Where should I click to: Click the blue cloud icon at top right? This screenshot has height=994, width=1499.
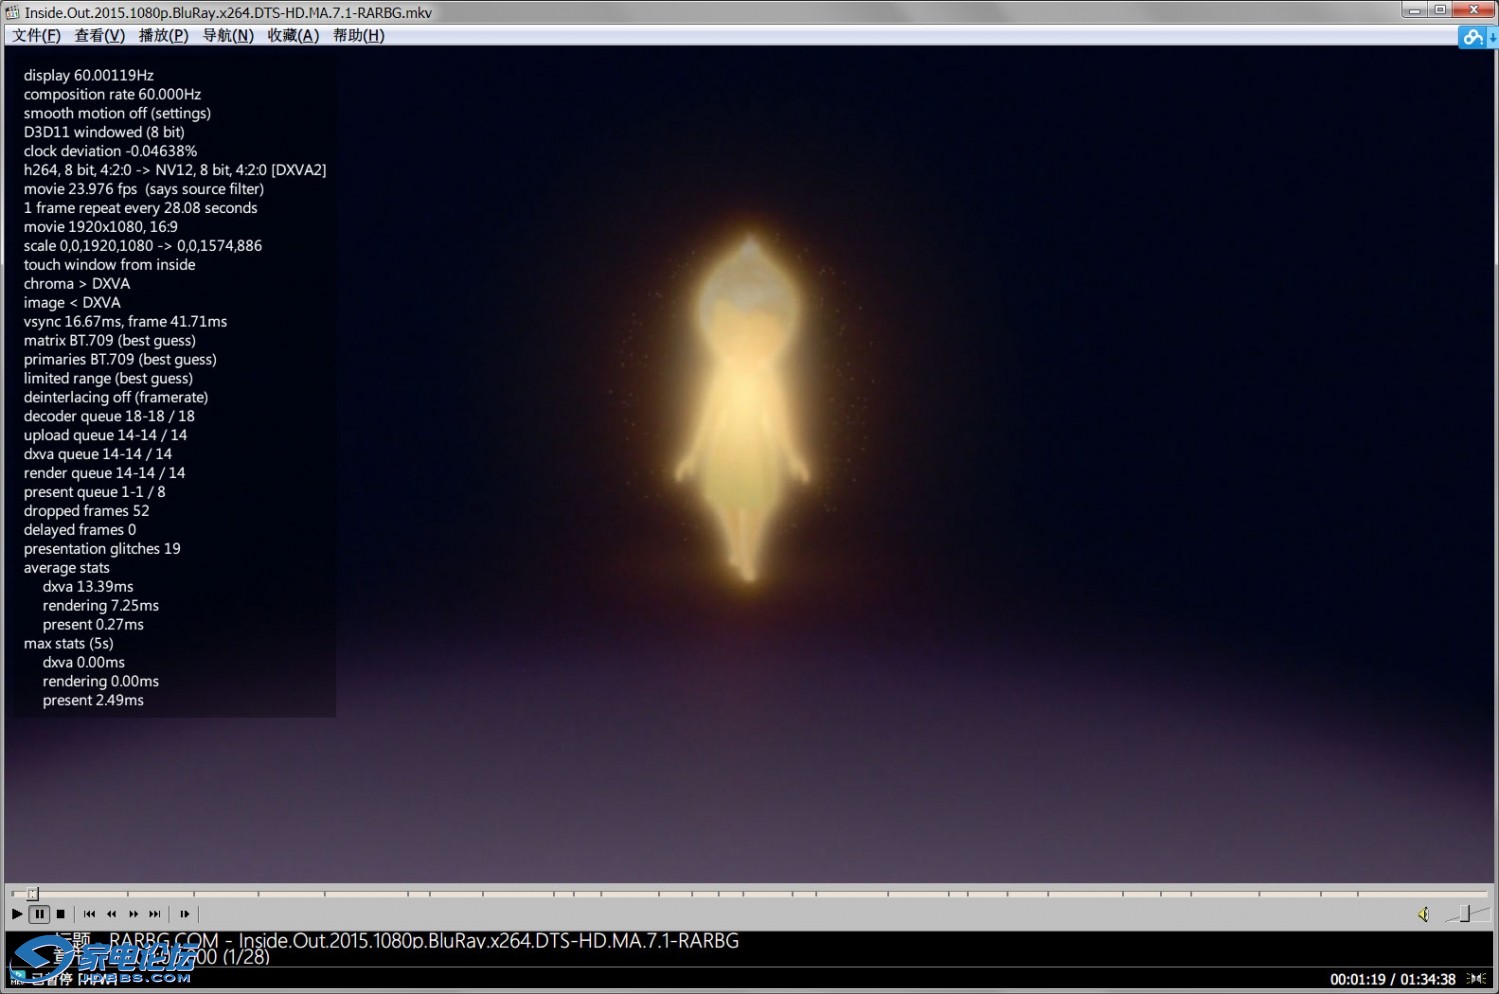coord(1472,37)
